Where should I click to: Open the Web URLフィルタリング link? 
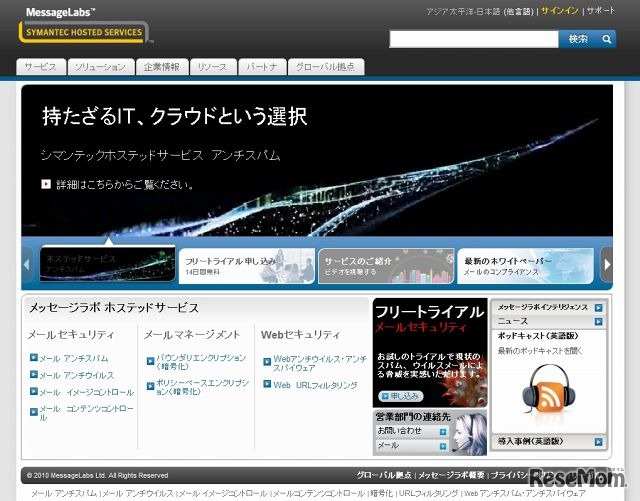(x=315, y=385)
